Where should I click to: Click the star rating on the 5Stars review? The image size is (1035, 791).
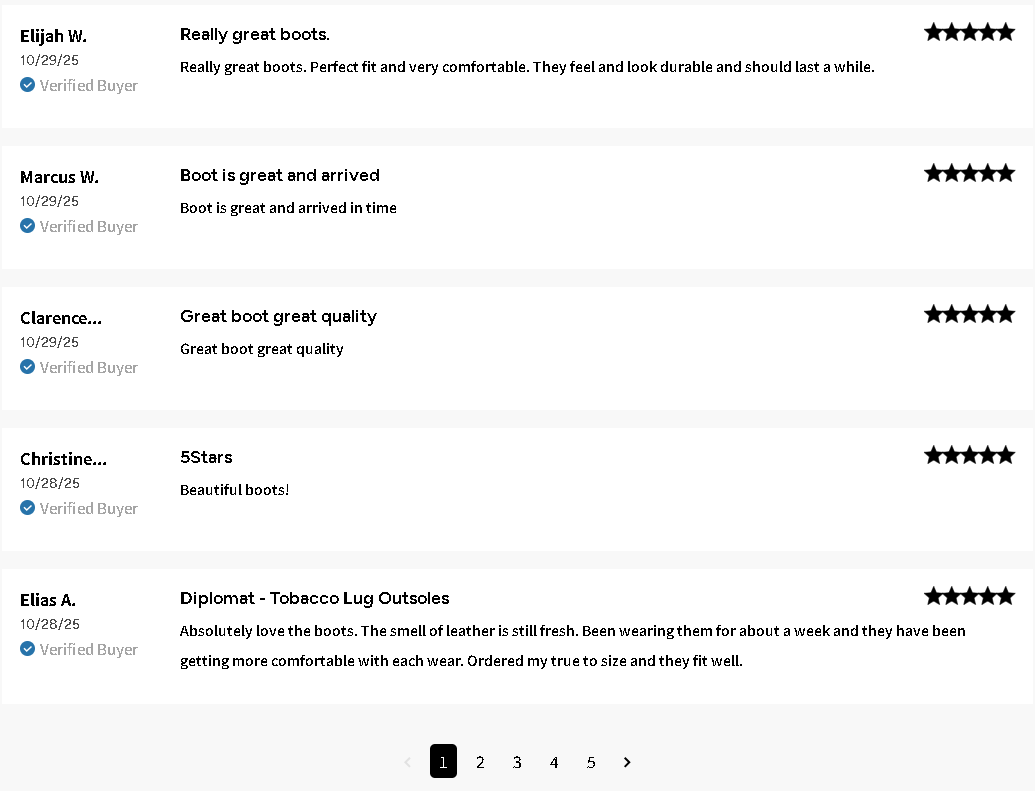(x=969, y=455)
